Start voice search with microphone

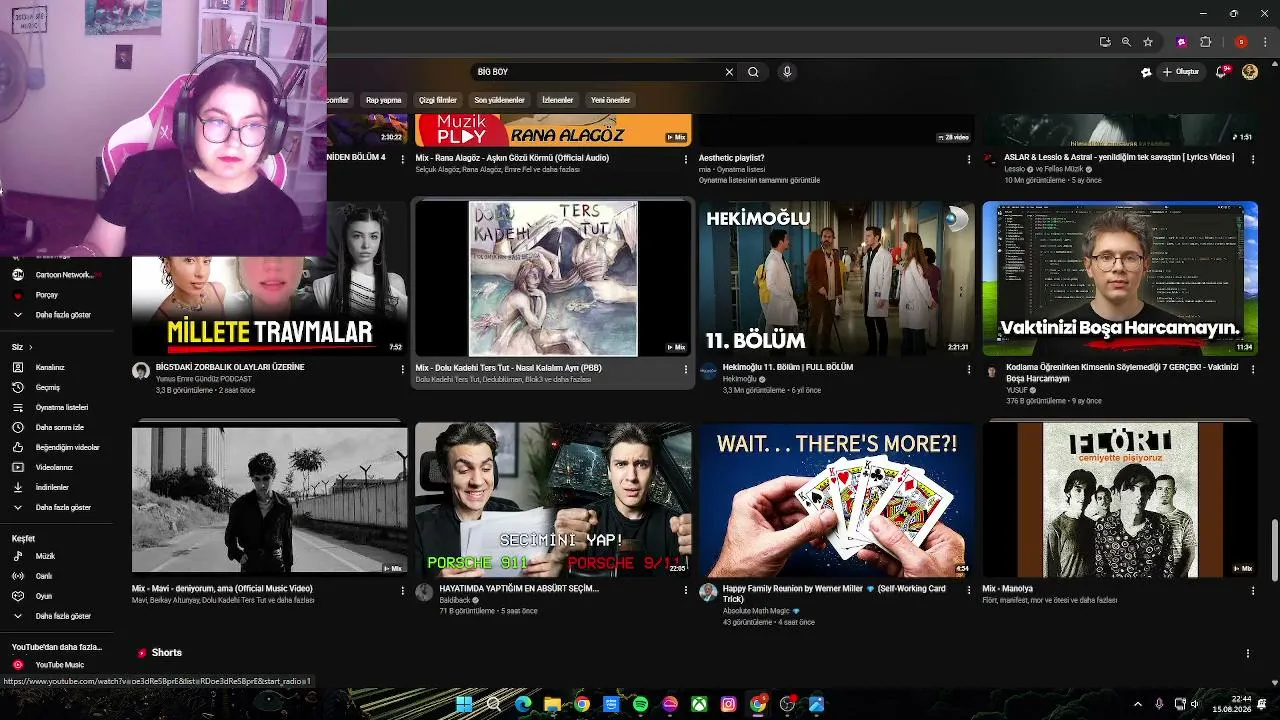pos(787,72)
